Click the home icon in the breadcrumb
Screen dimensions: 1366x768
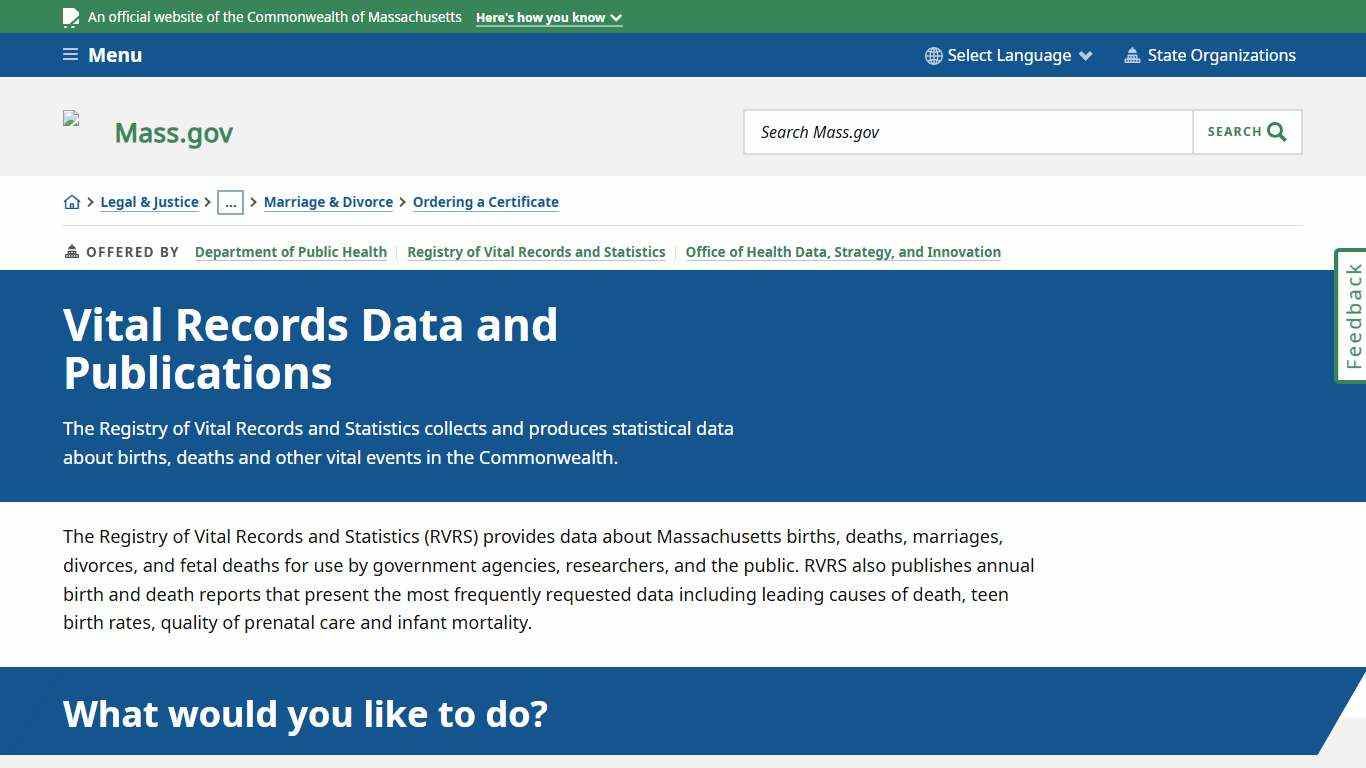pos(72,202)
